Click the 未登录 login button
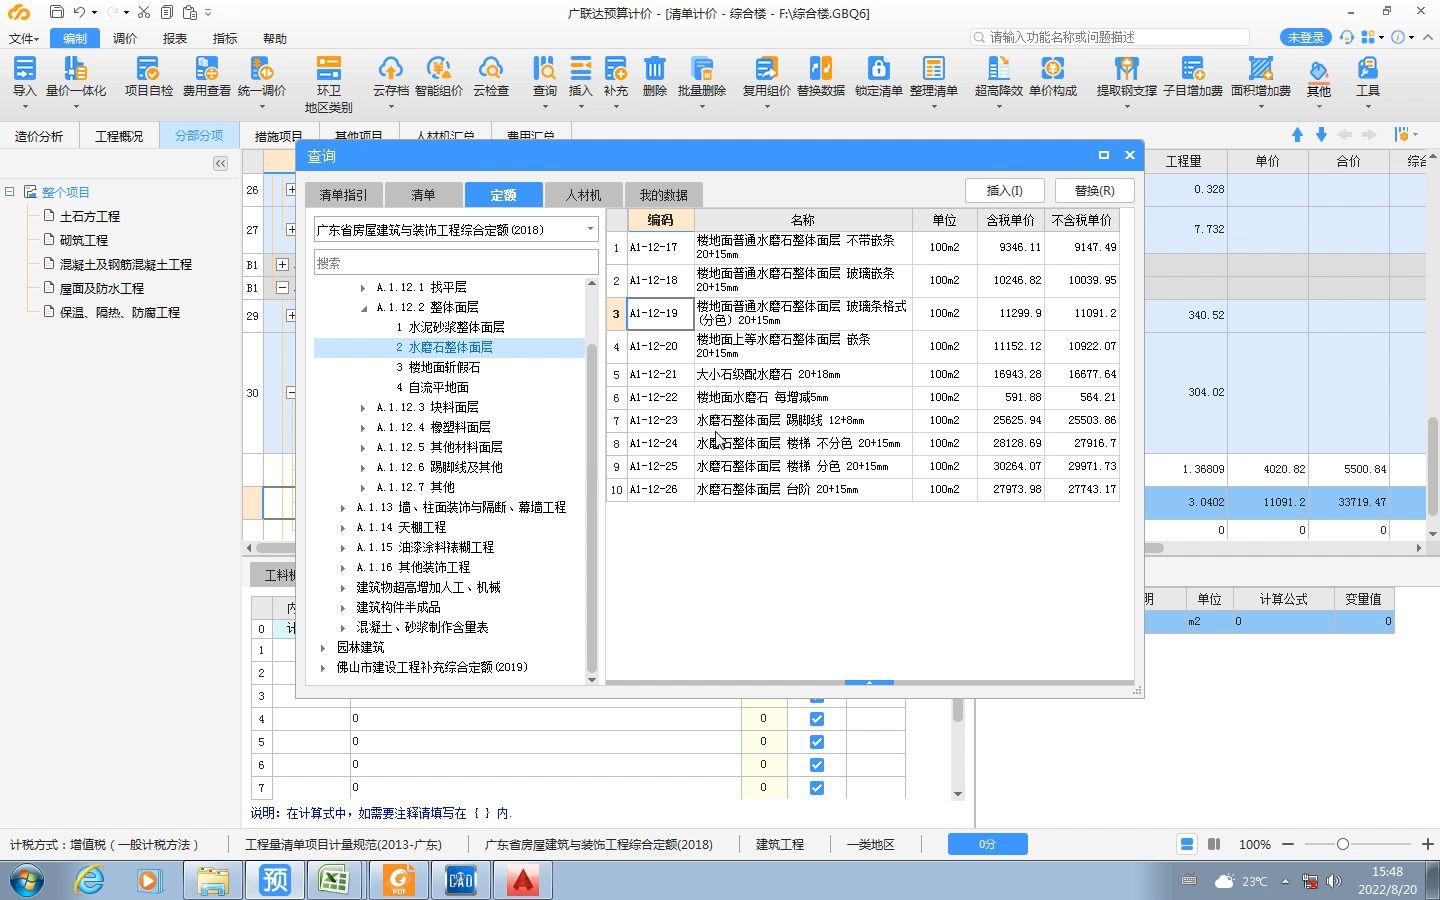This screenshot has height=900, width=1440. (1305, 37)
